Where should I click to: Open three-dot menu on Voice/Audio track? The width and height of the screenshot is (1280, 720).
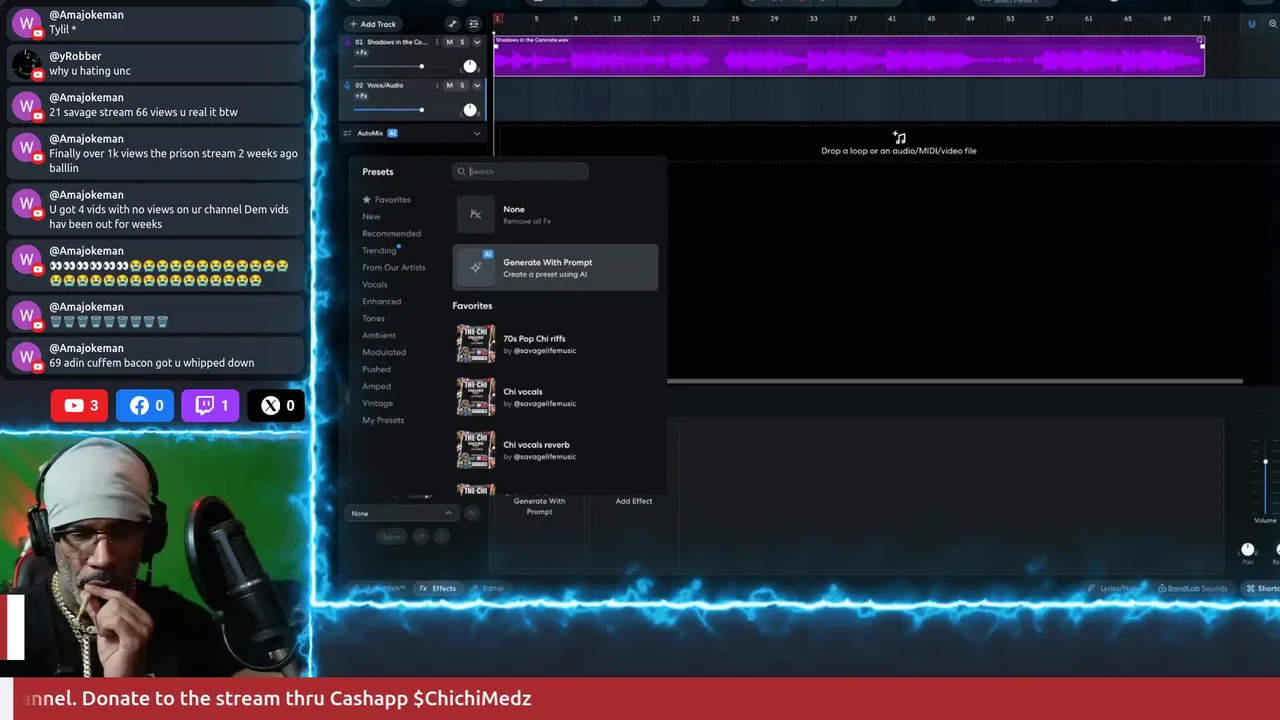click(437, 85)
